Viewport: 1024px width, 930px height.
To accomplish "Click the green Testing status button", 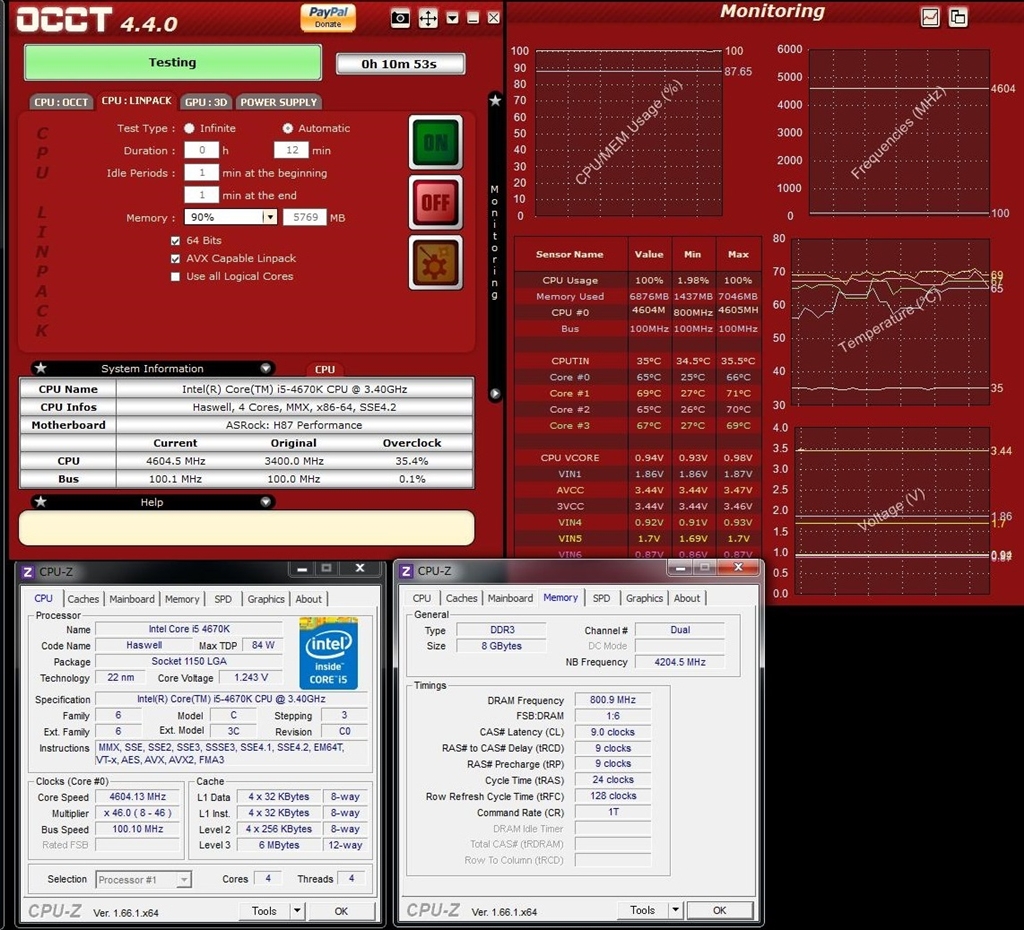I will (172, 63).
